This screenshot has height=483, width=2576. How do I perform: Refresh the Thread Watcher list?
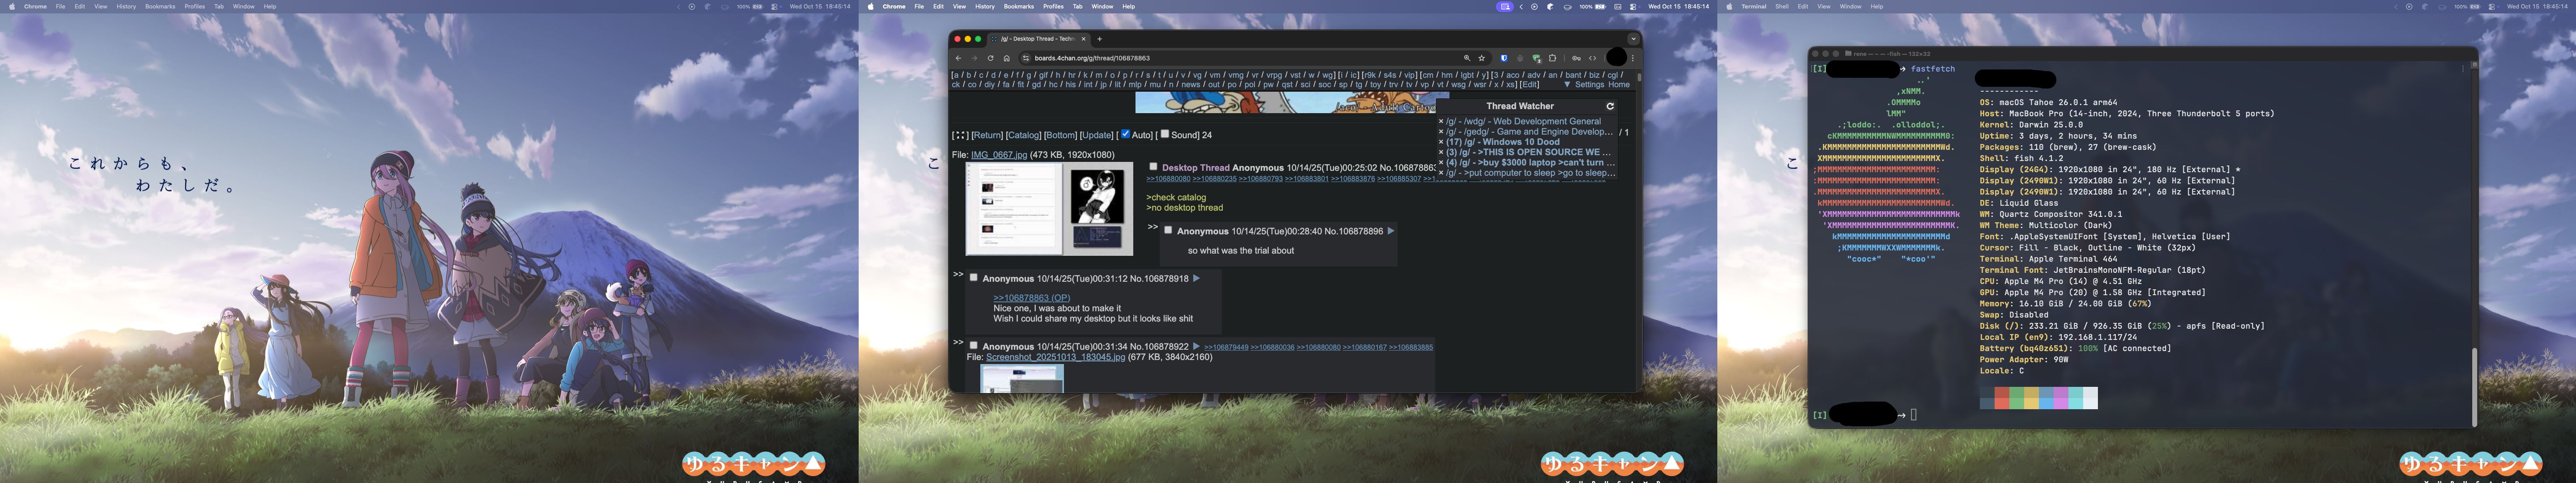(1610, 106)
